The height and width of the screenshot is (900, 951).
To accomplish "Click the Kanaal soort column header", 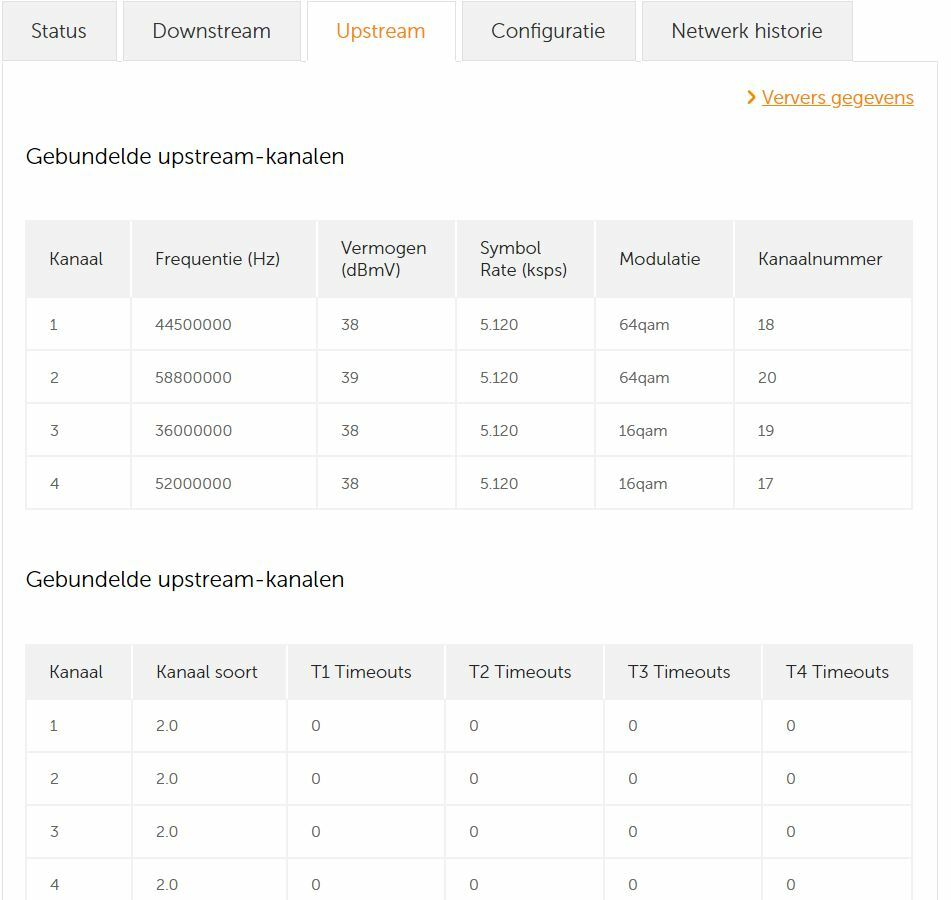I will [209, 672].
